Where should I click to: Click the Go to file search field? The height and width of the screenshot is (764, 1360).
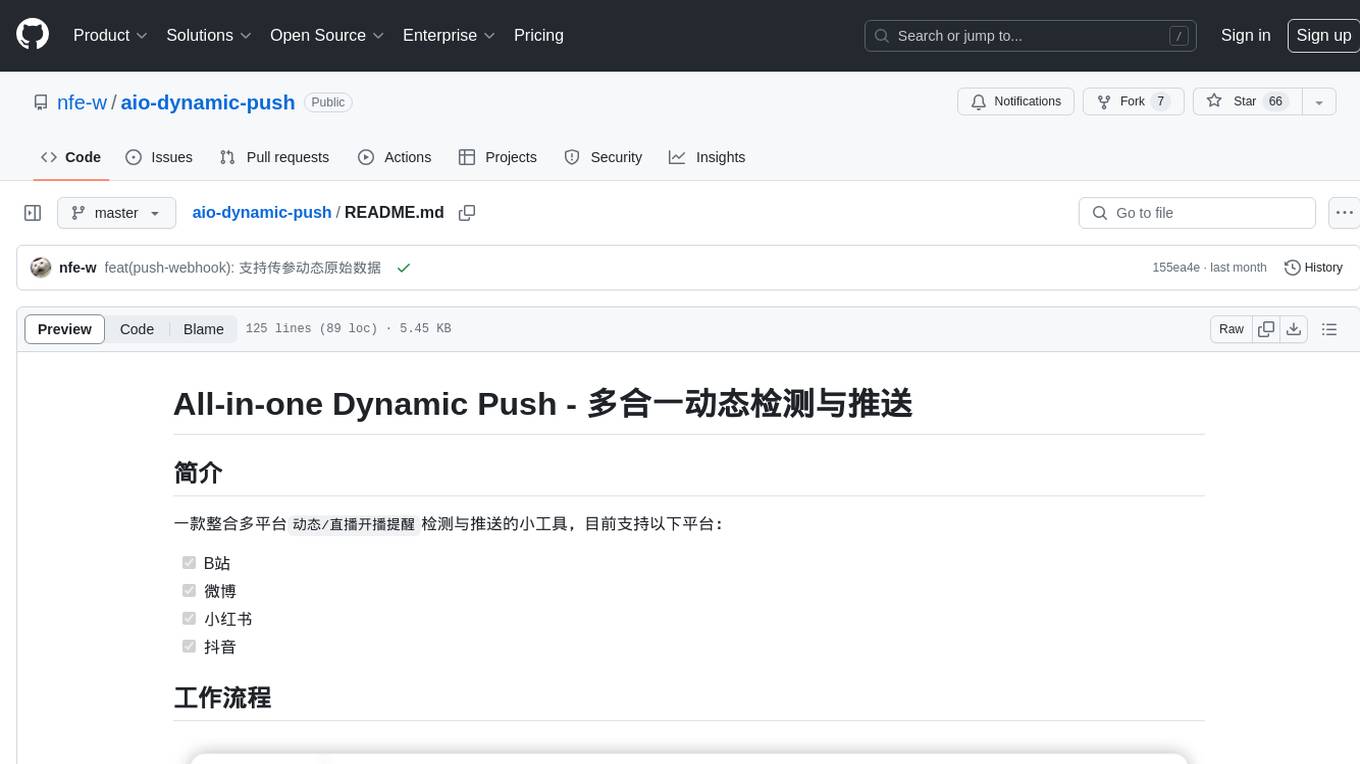click(1197, 213)
